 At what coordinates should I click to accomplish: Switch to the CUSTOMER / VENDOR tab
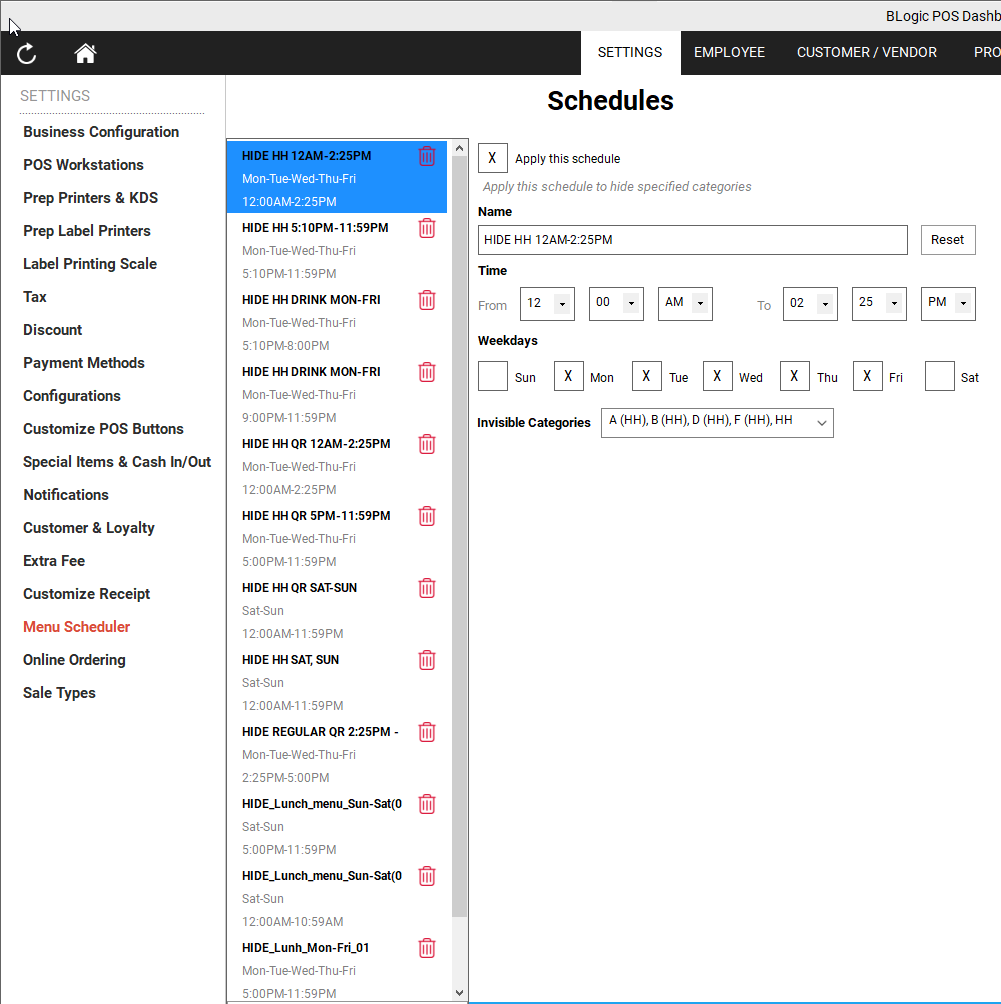[867, 52]
